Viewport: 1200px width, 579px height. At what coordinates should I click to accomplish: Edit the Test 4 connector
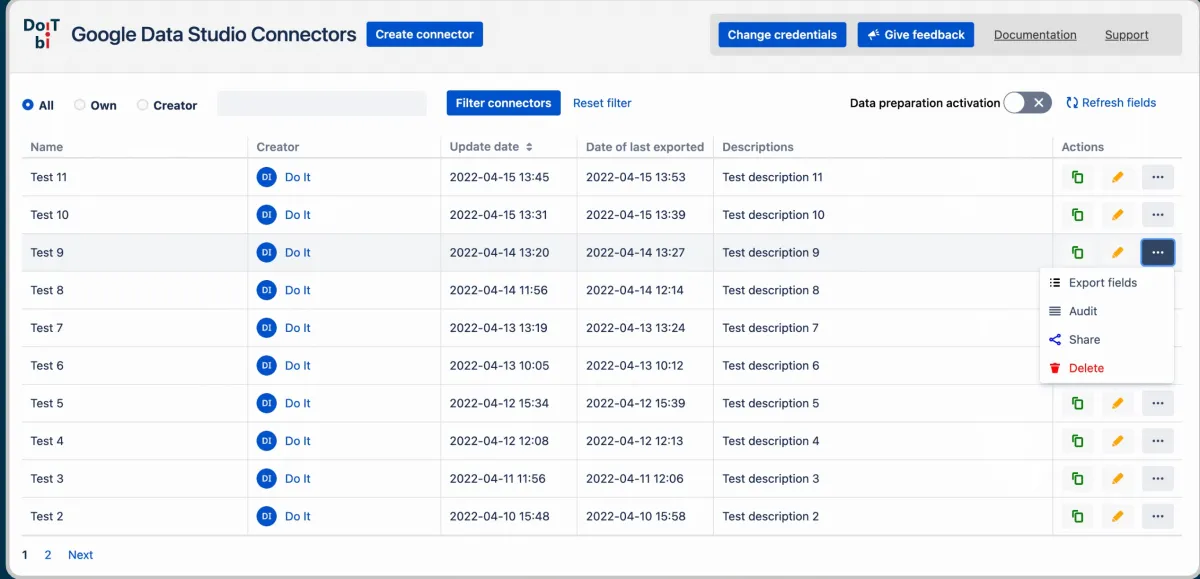click(1118, 441)
